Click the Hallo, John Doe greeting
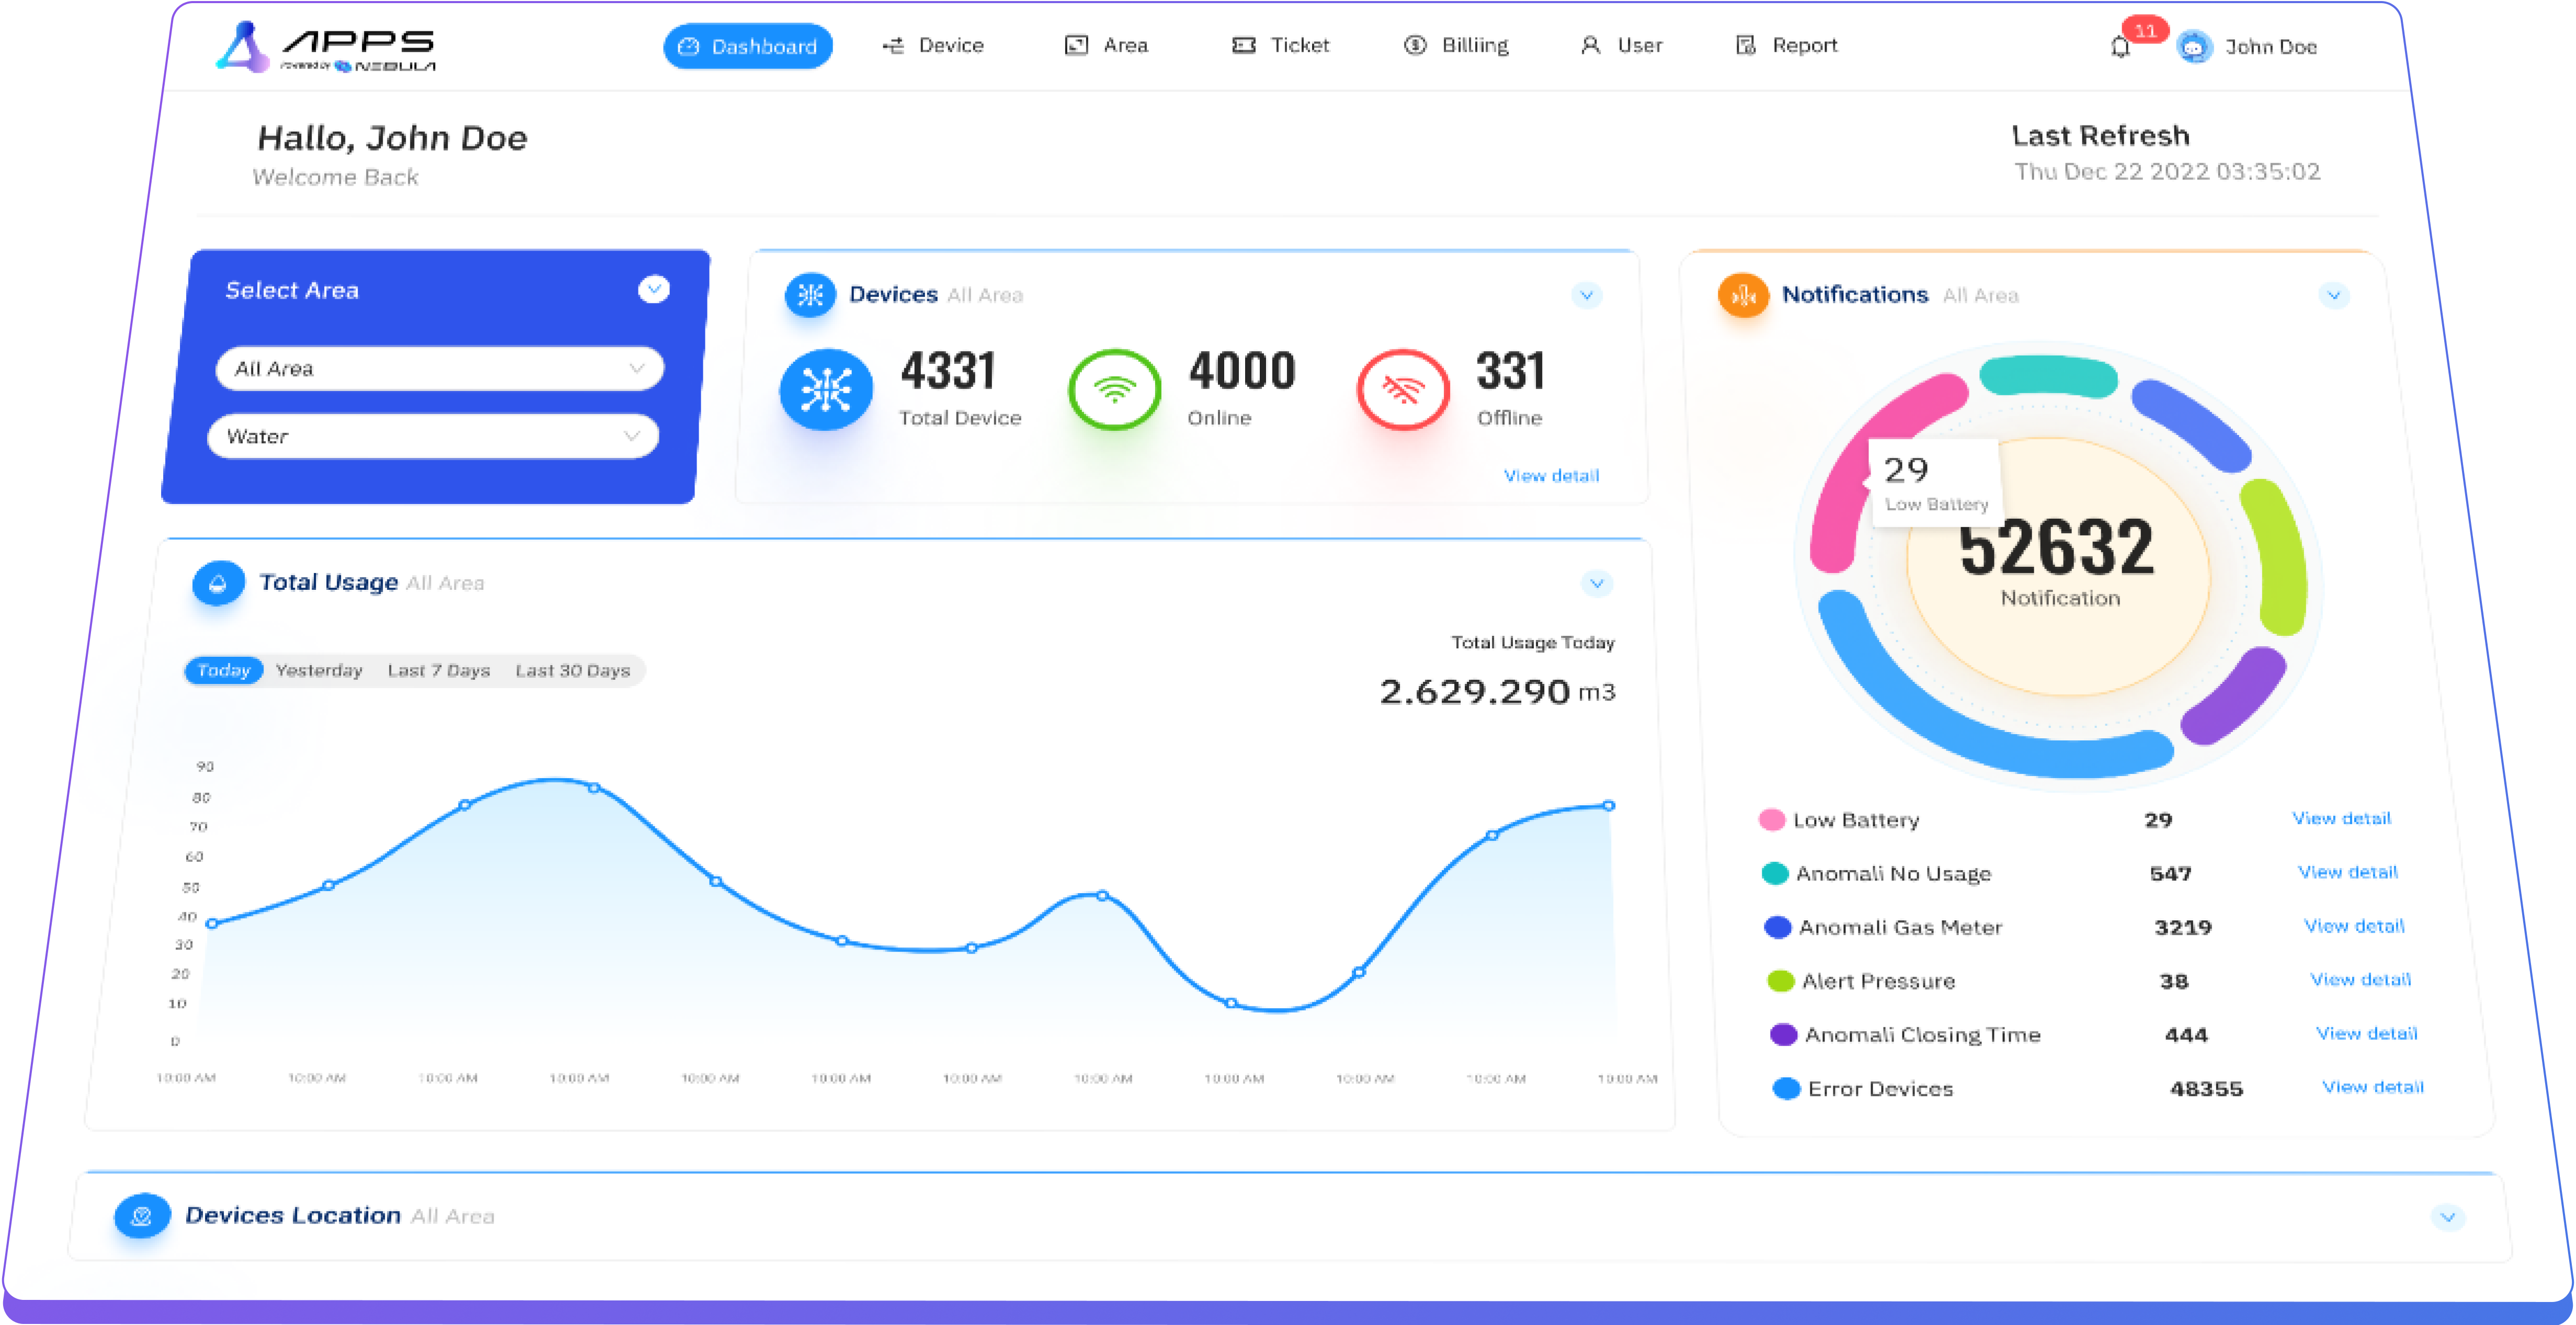Screen dimensions: 2576x1325 (x=392, y=138)
